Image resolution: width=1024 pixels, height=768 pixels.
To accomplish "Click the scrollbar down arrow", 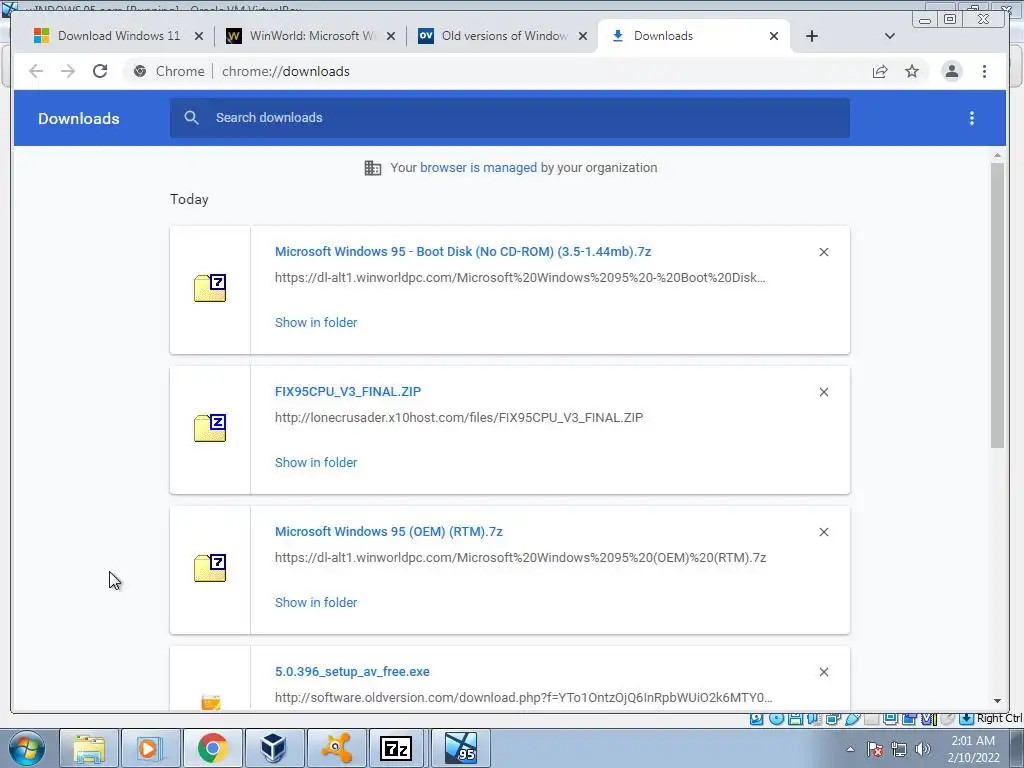I will [997, 701].
